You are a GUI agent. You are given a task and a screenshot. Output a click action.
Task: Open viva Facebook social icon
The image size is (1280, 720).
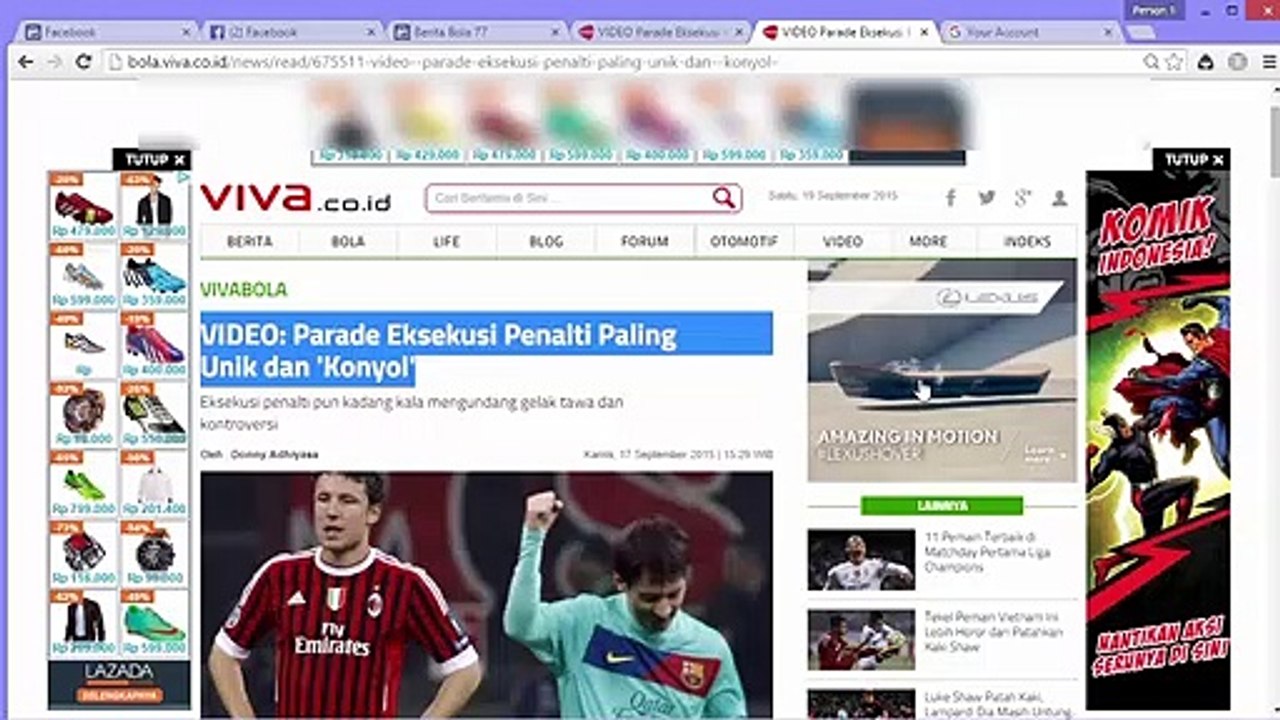pos(951,198)
